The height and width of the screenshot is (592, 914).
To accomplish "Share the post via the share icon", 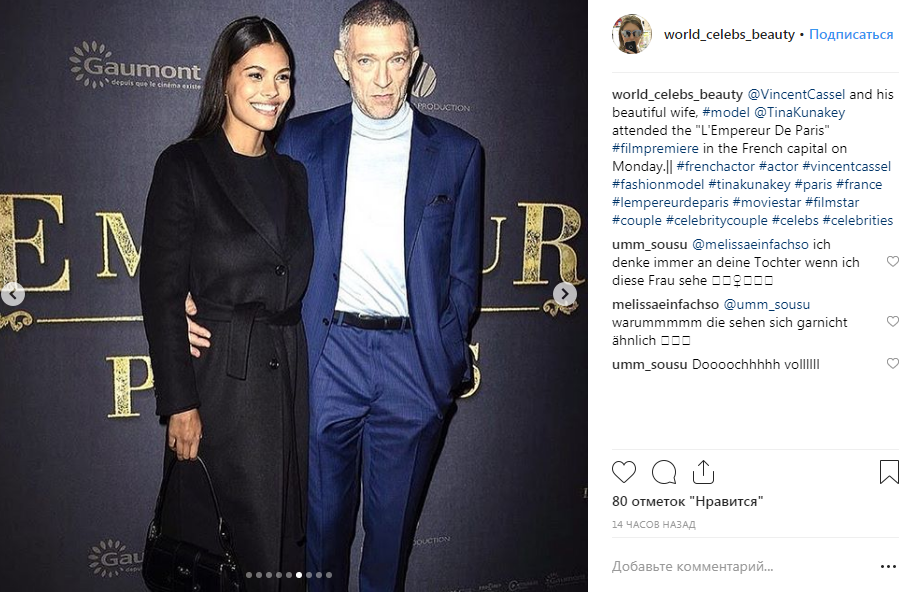I will 704,472.
